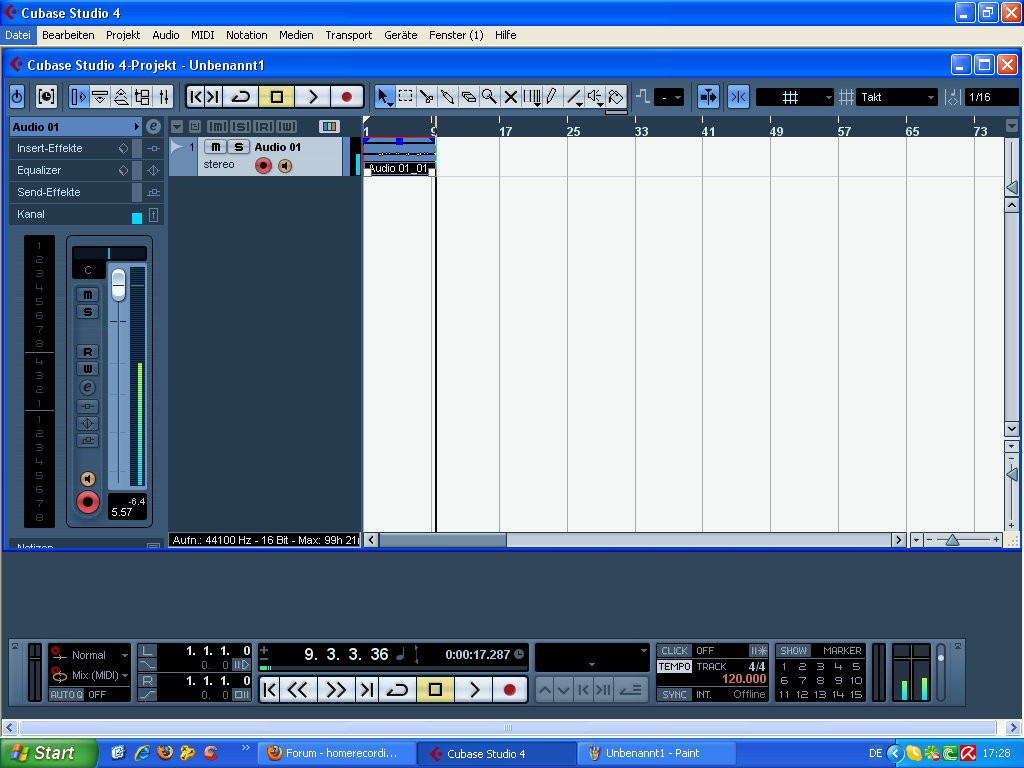This screenshot has width=1024, height=768.
Task: Select the Split scissors tool
Action: click(426, 97)
